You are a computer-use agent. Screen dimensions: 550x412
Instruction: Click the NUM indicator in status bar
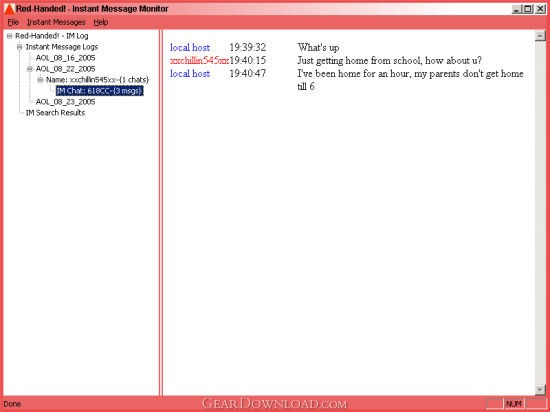pyautogui.click(x=514, y=404)
